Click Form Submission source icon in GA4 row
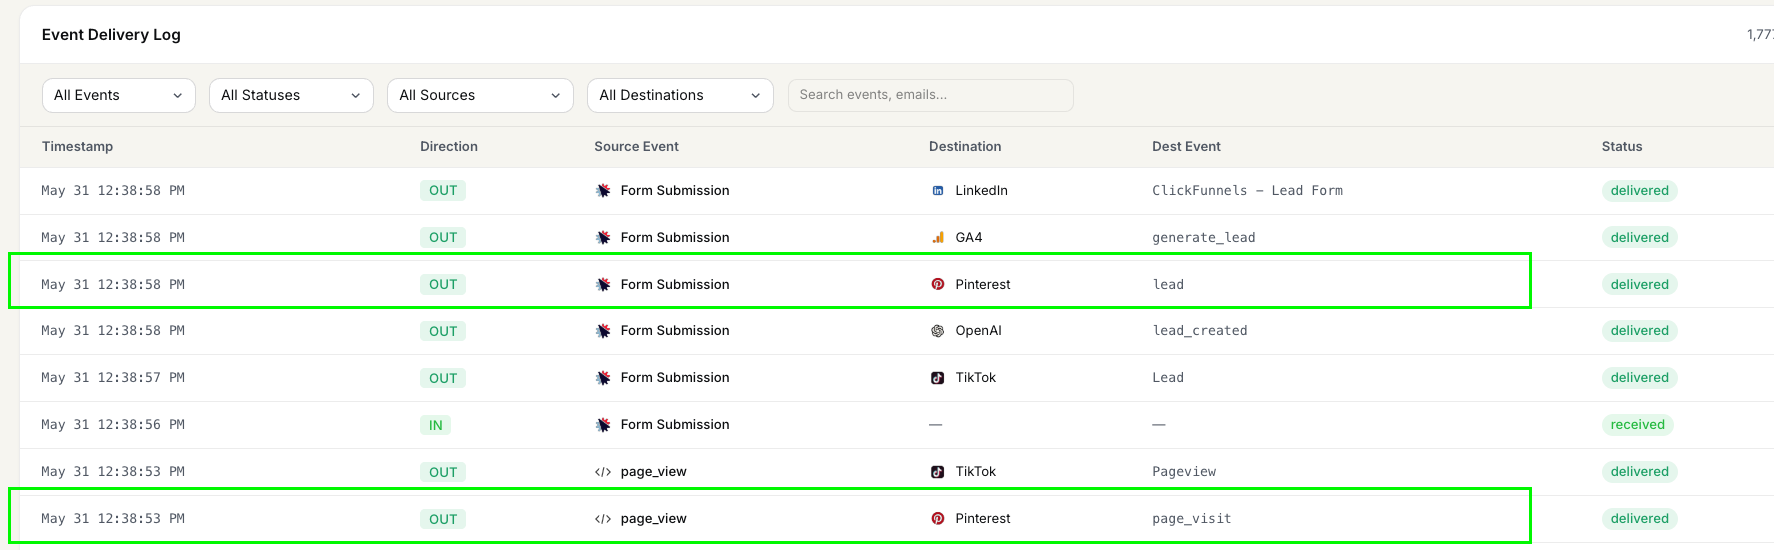 click(x=603, y=238)
